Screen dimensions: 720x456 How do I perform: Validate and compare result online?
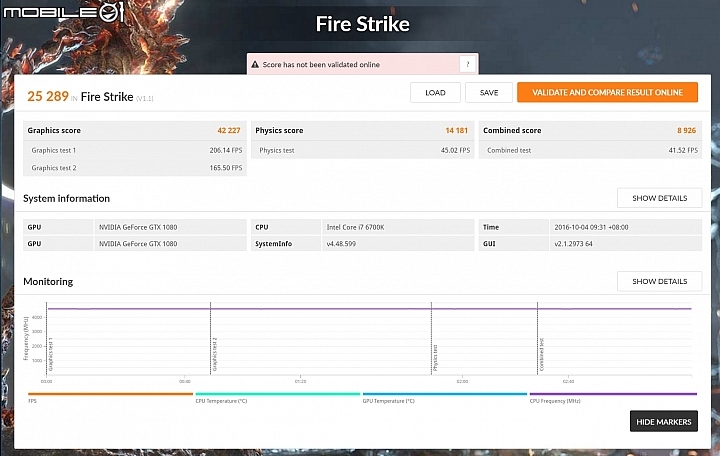click(x=608, y=92)
